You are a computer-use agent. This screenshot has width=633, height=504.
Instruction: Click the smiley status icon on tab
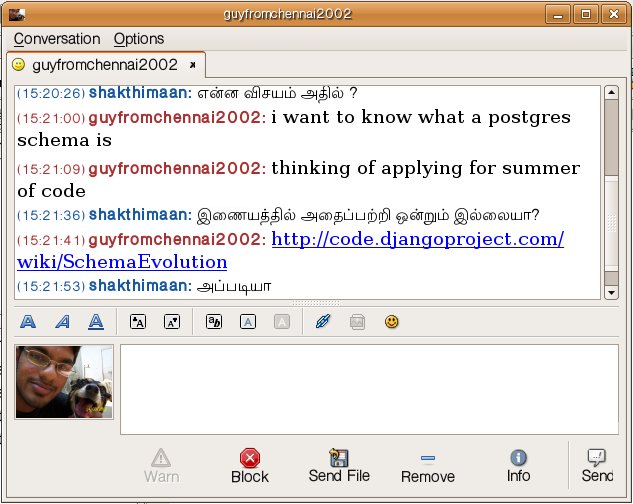tap(19, 65)
